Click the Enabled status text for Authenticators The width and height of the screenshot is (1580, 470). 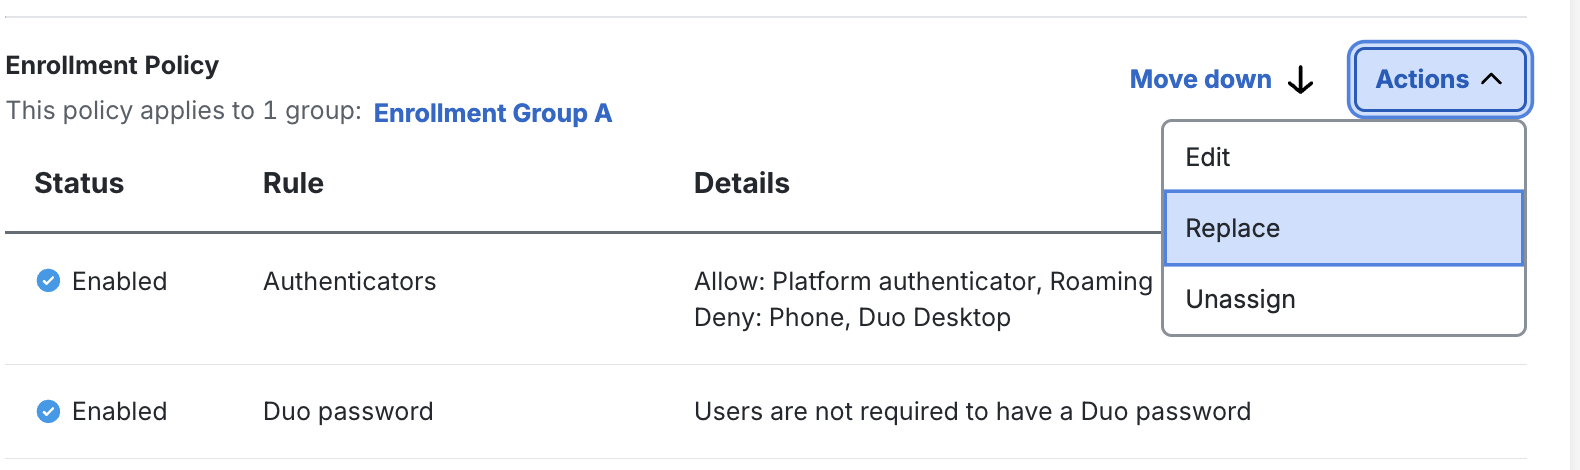(119, 281)
